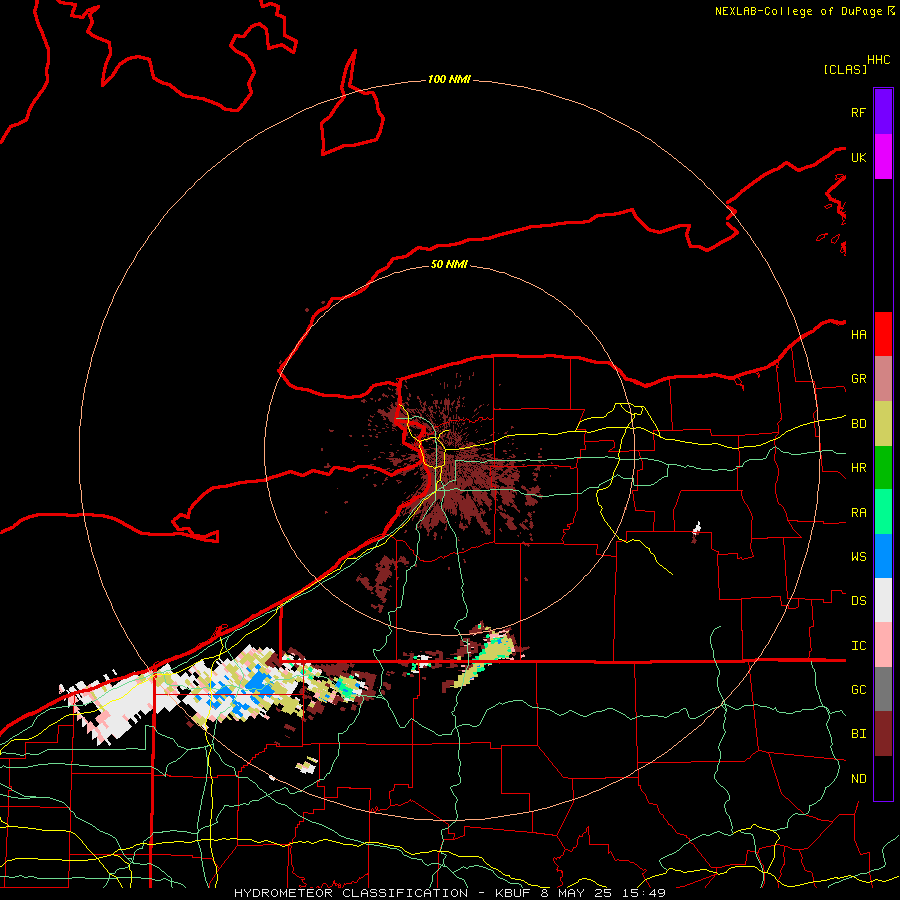Click the IC legend label
The height and width of the screenshot is (900, 900).
[x=858, y=646]
